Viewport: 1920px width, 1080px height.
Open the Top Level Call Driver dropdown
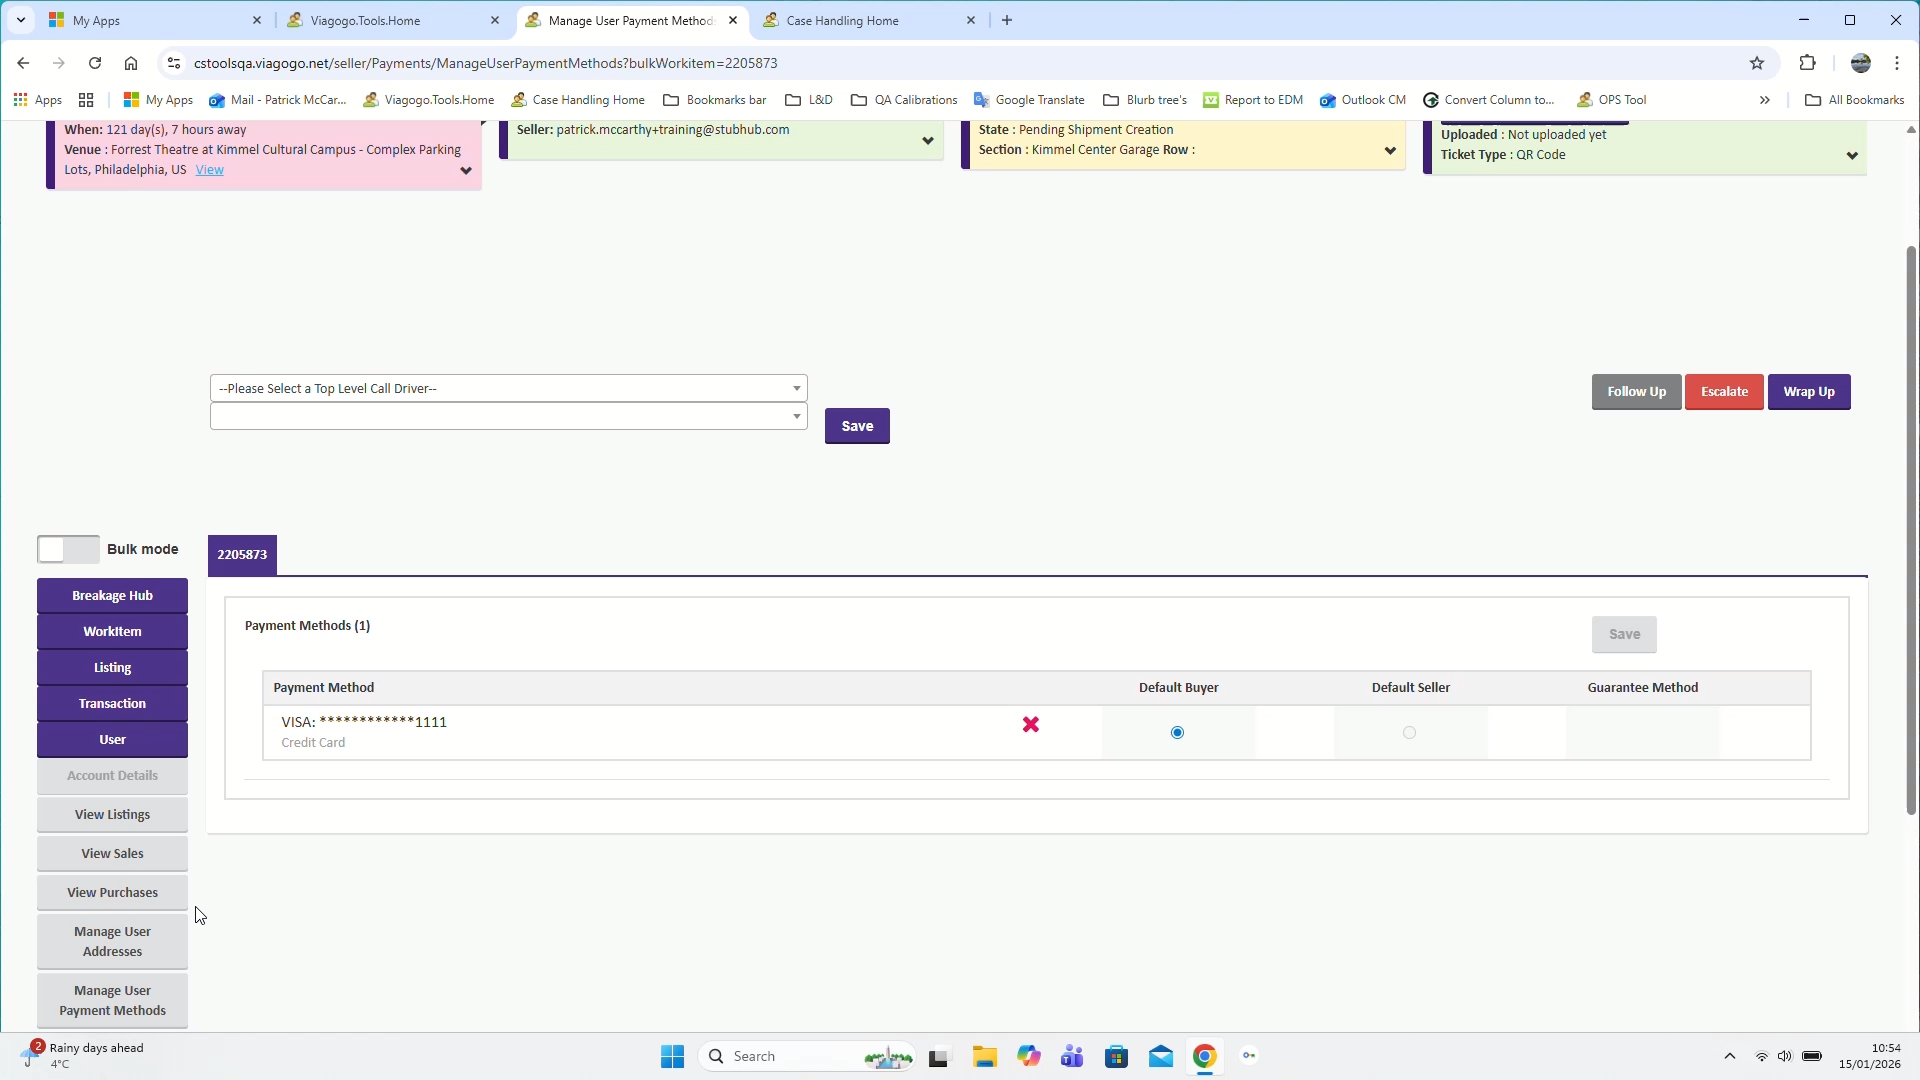coord(508,388)
